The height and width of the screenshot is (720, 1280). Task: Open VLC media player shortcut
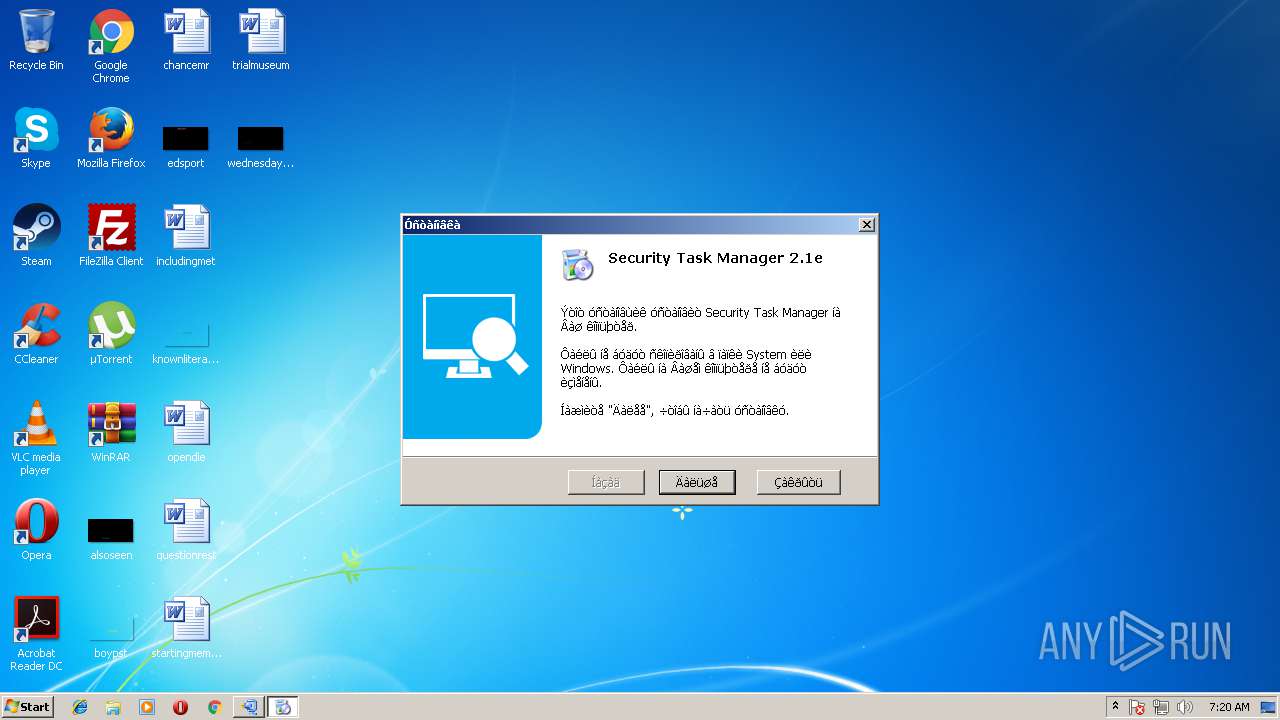click(x=36, y=438)
